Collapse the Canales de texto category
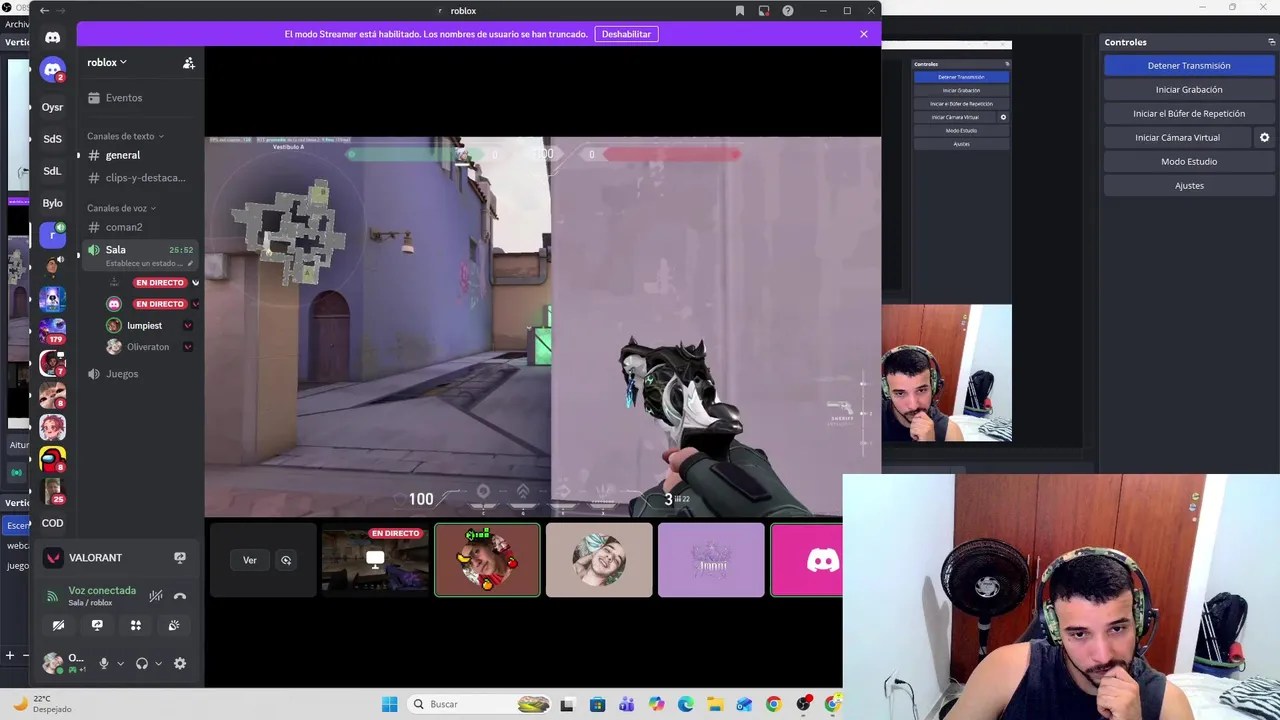1280x720 pixels. coord(125,136)
